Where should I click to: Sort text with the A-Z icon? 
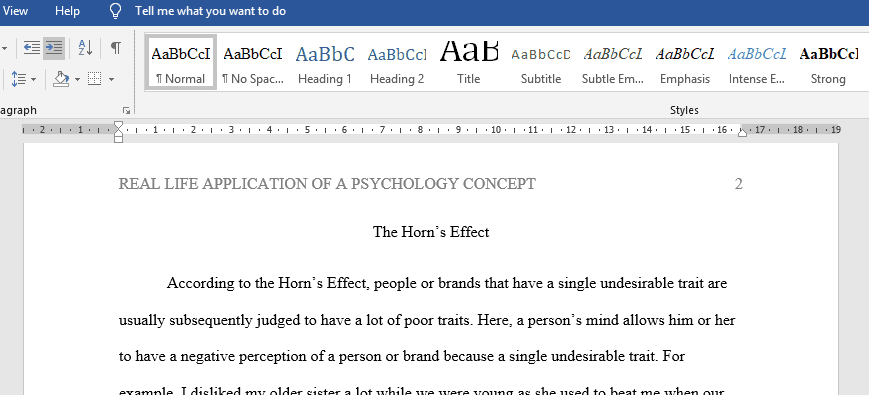(x=85, y=48)
